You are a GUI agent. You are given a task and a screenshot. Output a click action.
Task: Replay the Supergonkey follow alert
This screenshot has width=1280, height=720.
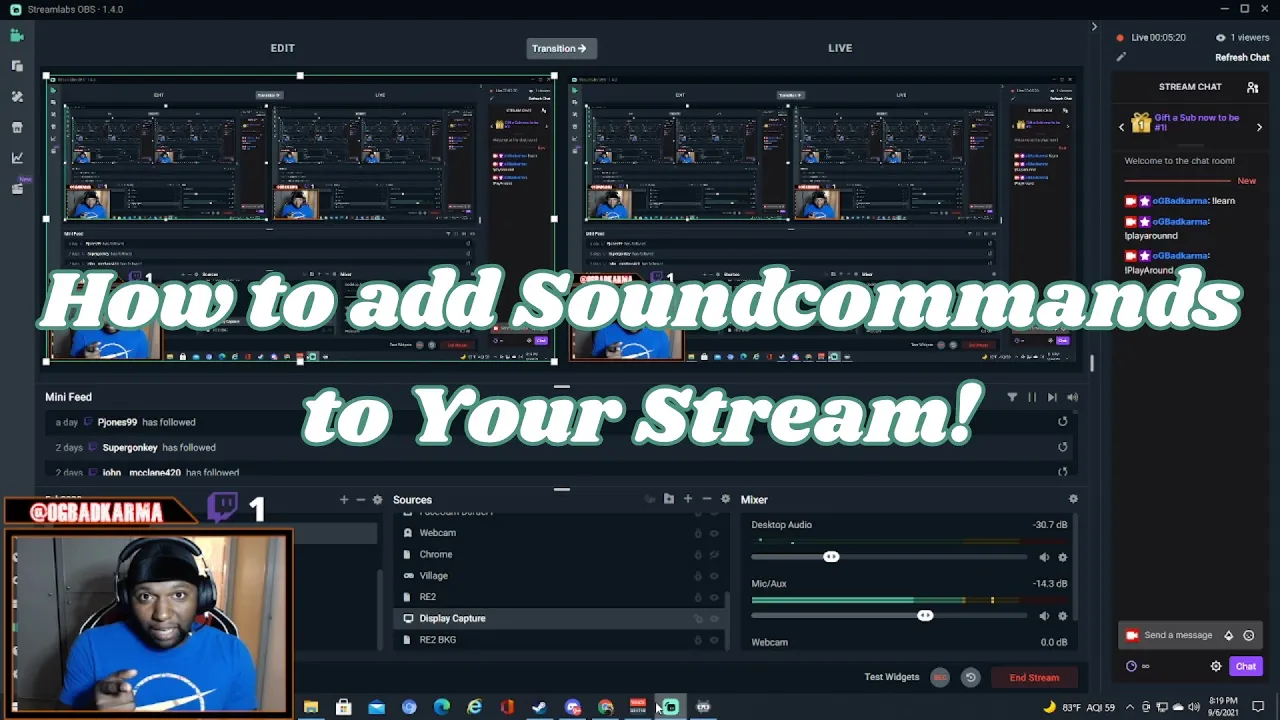click(x=1063, y=447)
